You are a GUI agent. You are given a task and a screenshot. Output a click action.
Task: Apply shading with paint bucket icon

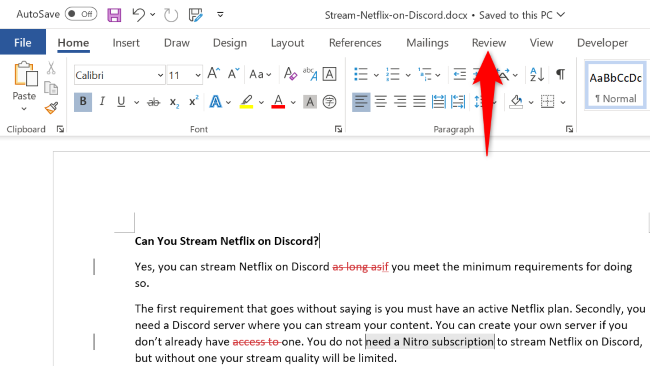516,102
